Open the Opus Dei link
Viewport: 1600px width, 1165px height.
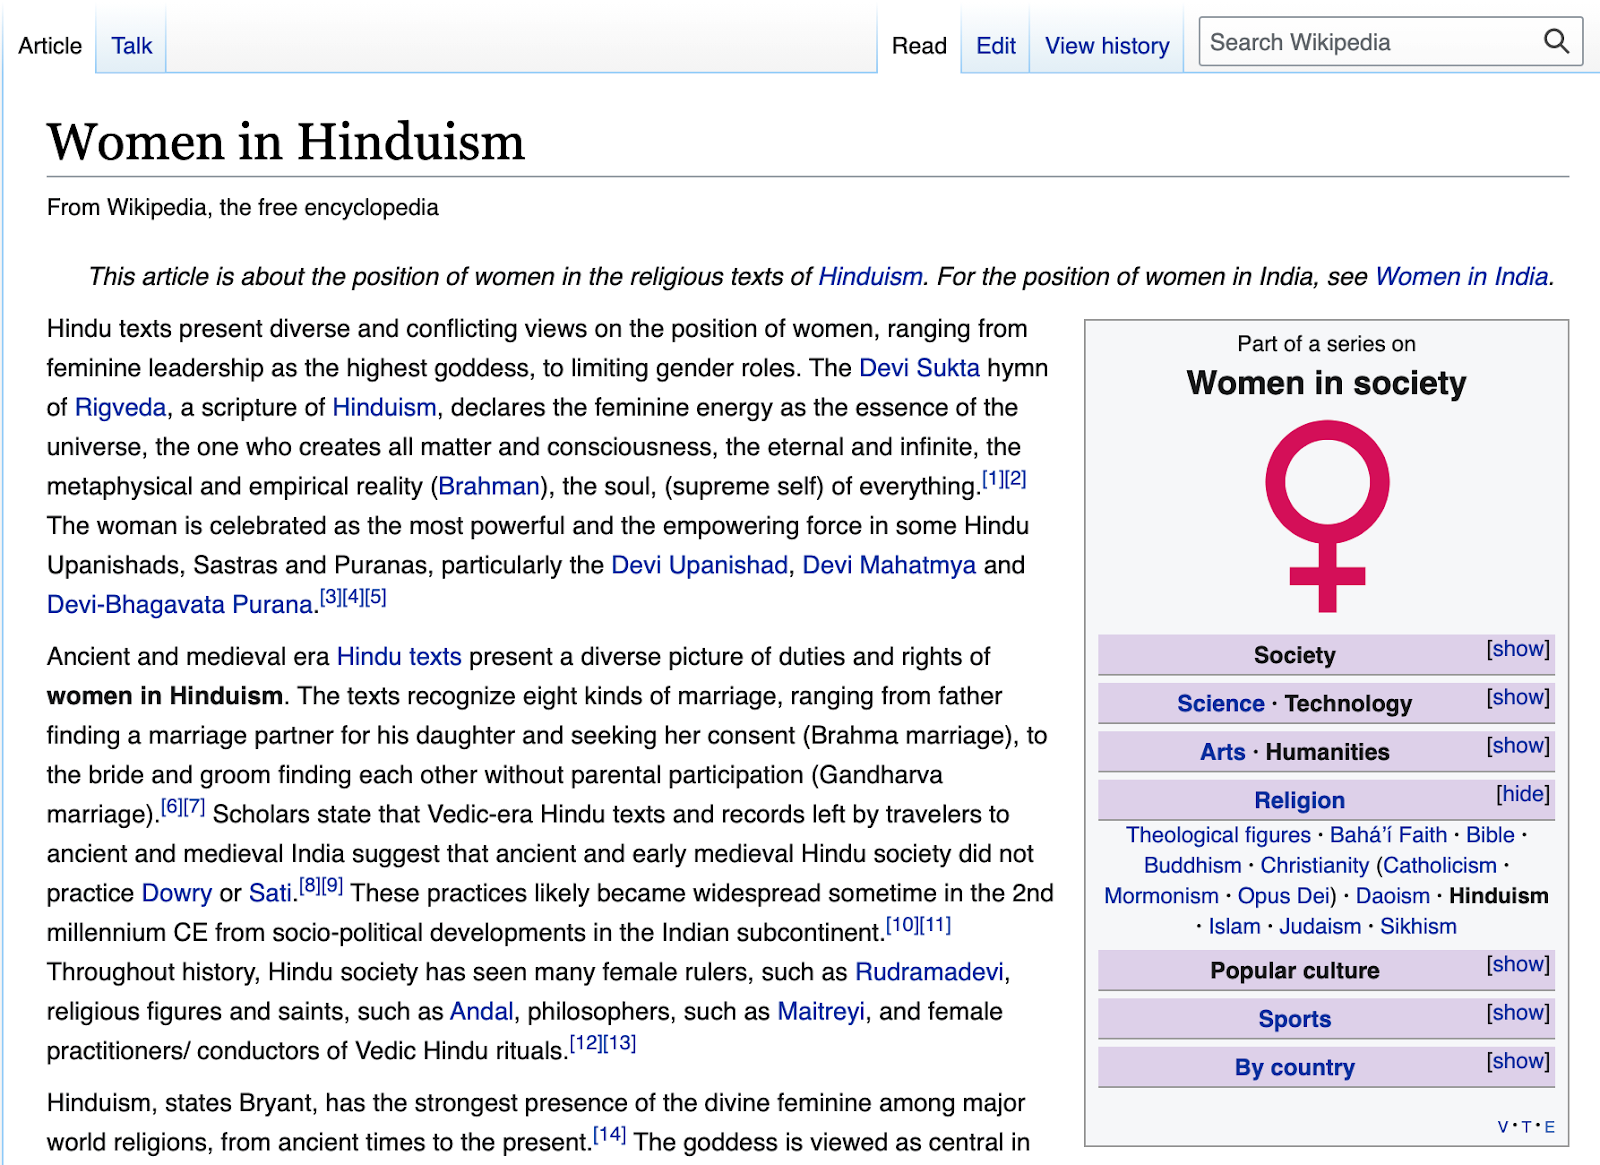click(1284, 896)
